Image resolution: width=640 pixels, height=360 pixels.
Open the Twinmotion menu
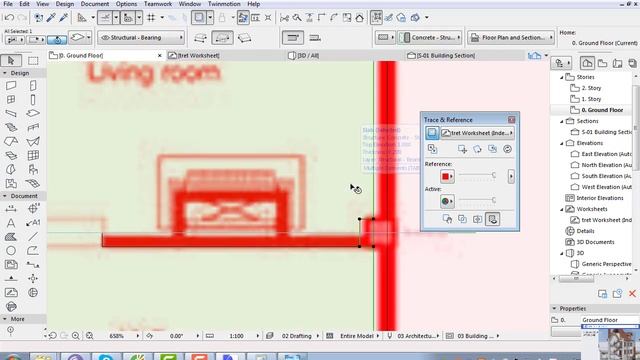tap(224, 4)
